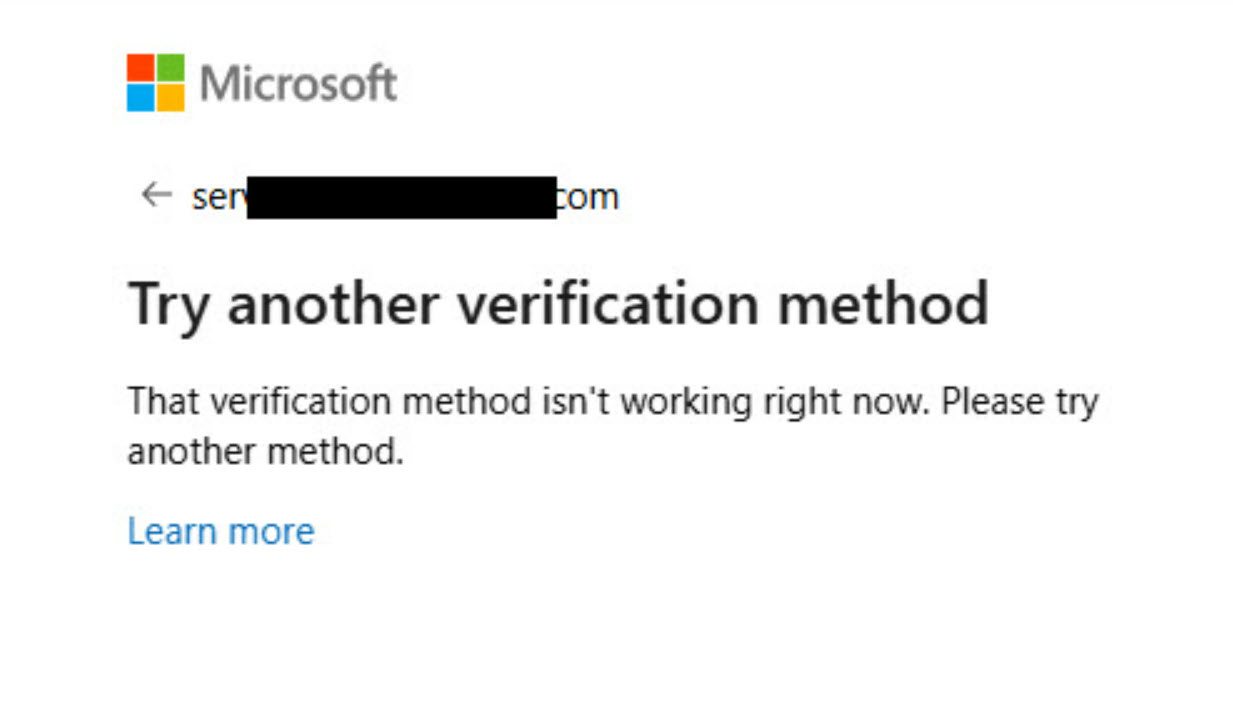Click the Microsoft four-square logo

156,82
